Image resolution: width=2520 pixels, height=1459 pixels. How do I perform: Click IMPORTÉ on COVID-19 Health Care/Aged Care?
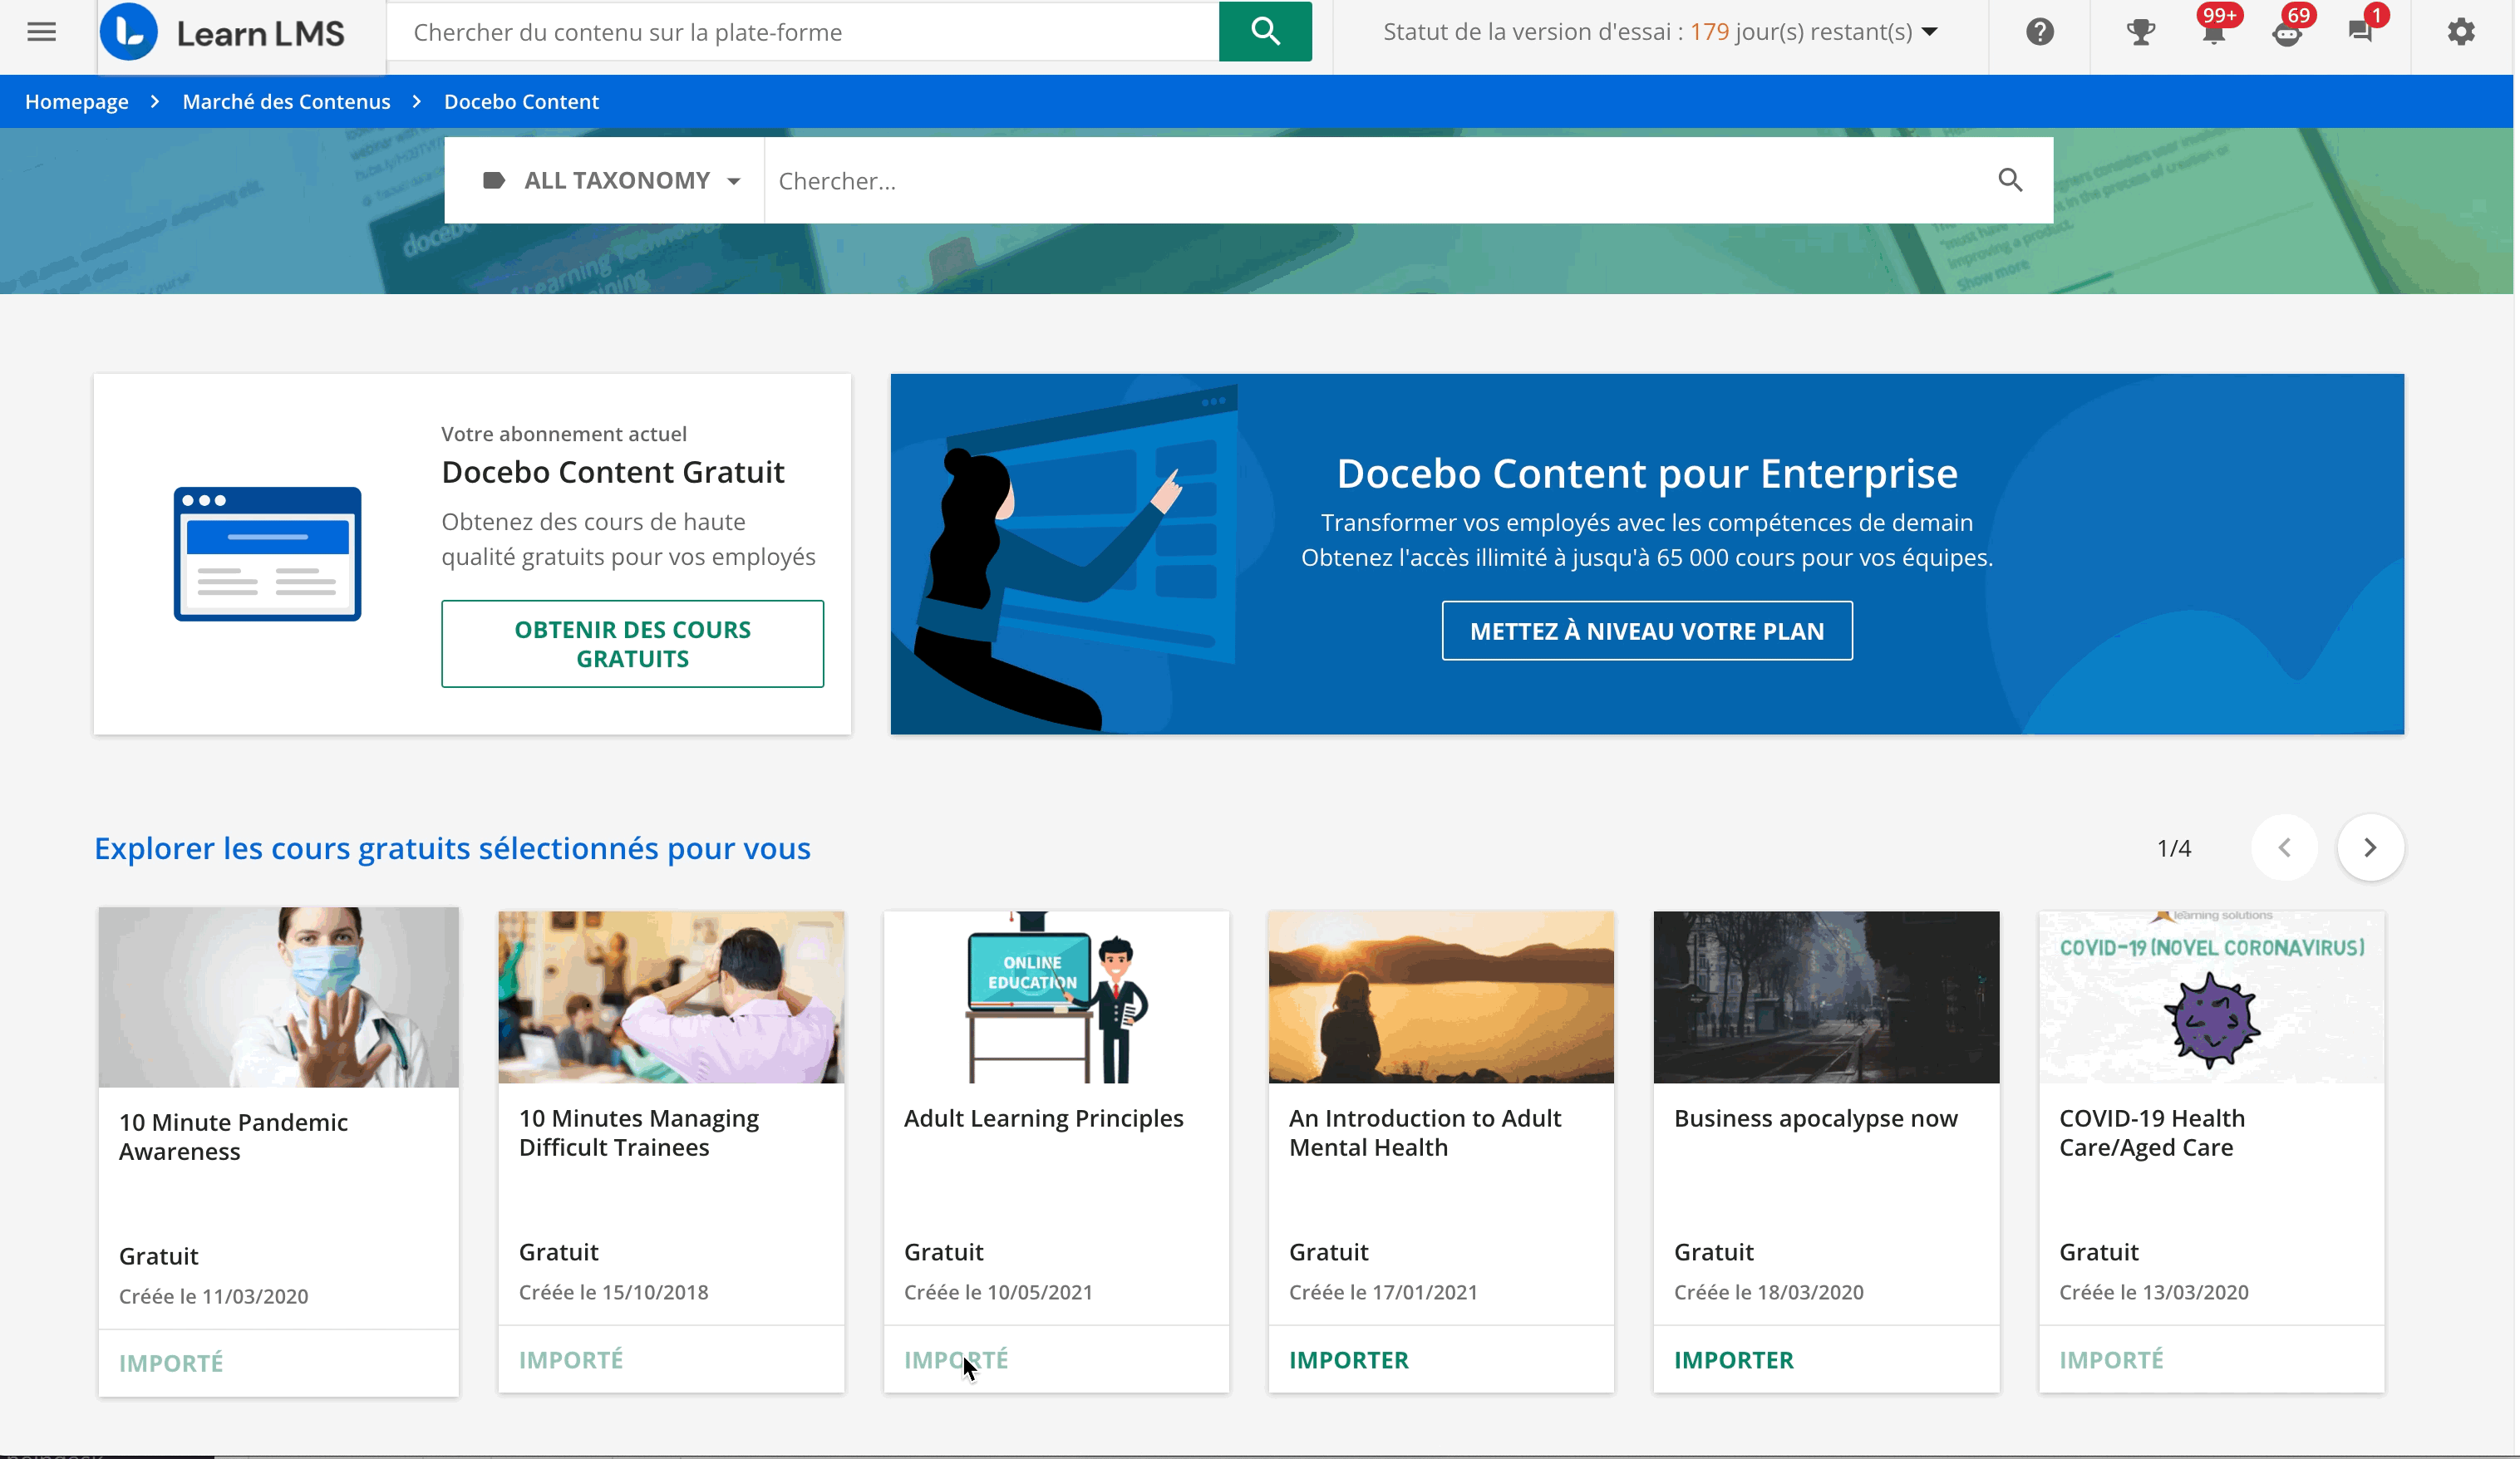click(x=2111, y=1360)
